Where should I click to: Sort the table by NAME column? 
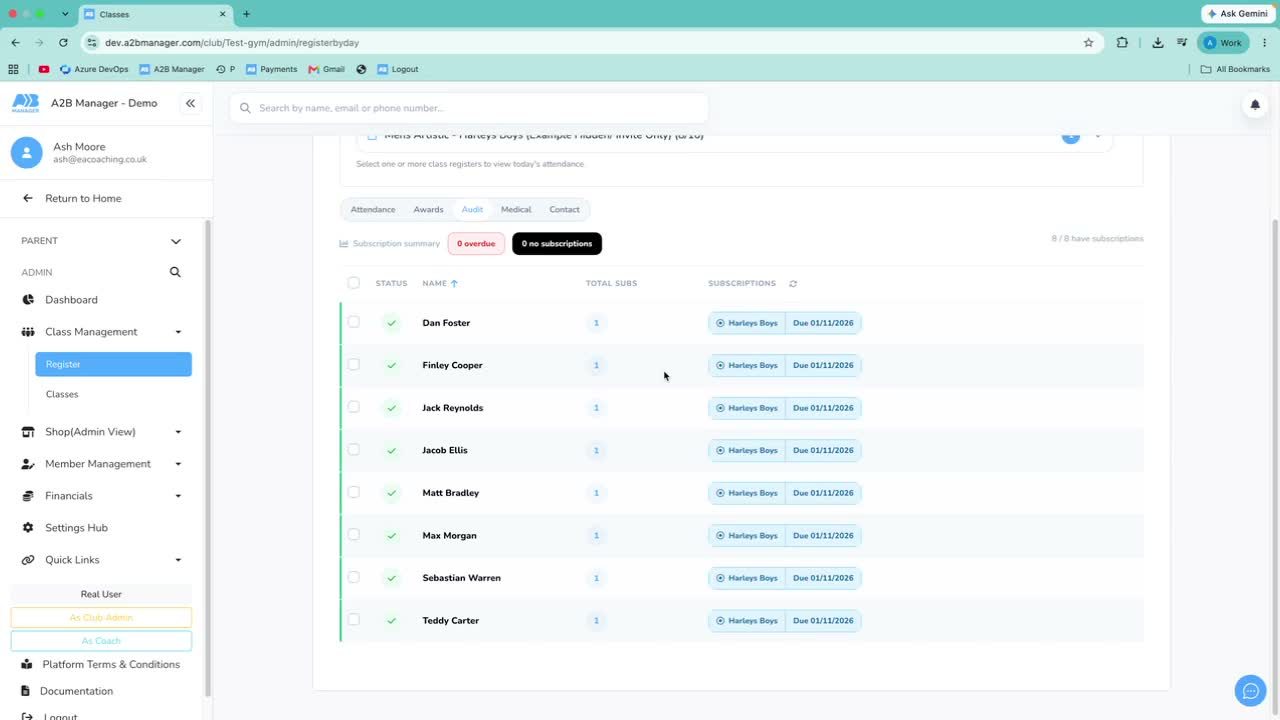[440, 284]
